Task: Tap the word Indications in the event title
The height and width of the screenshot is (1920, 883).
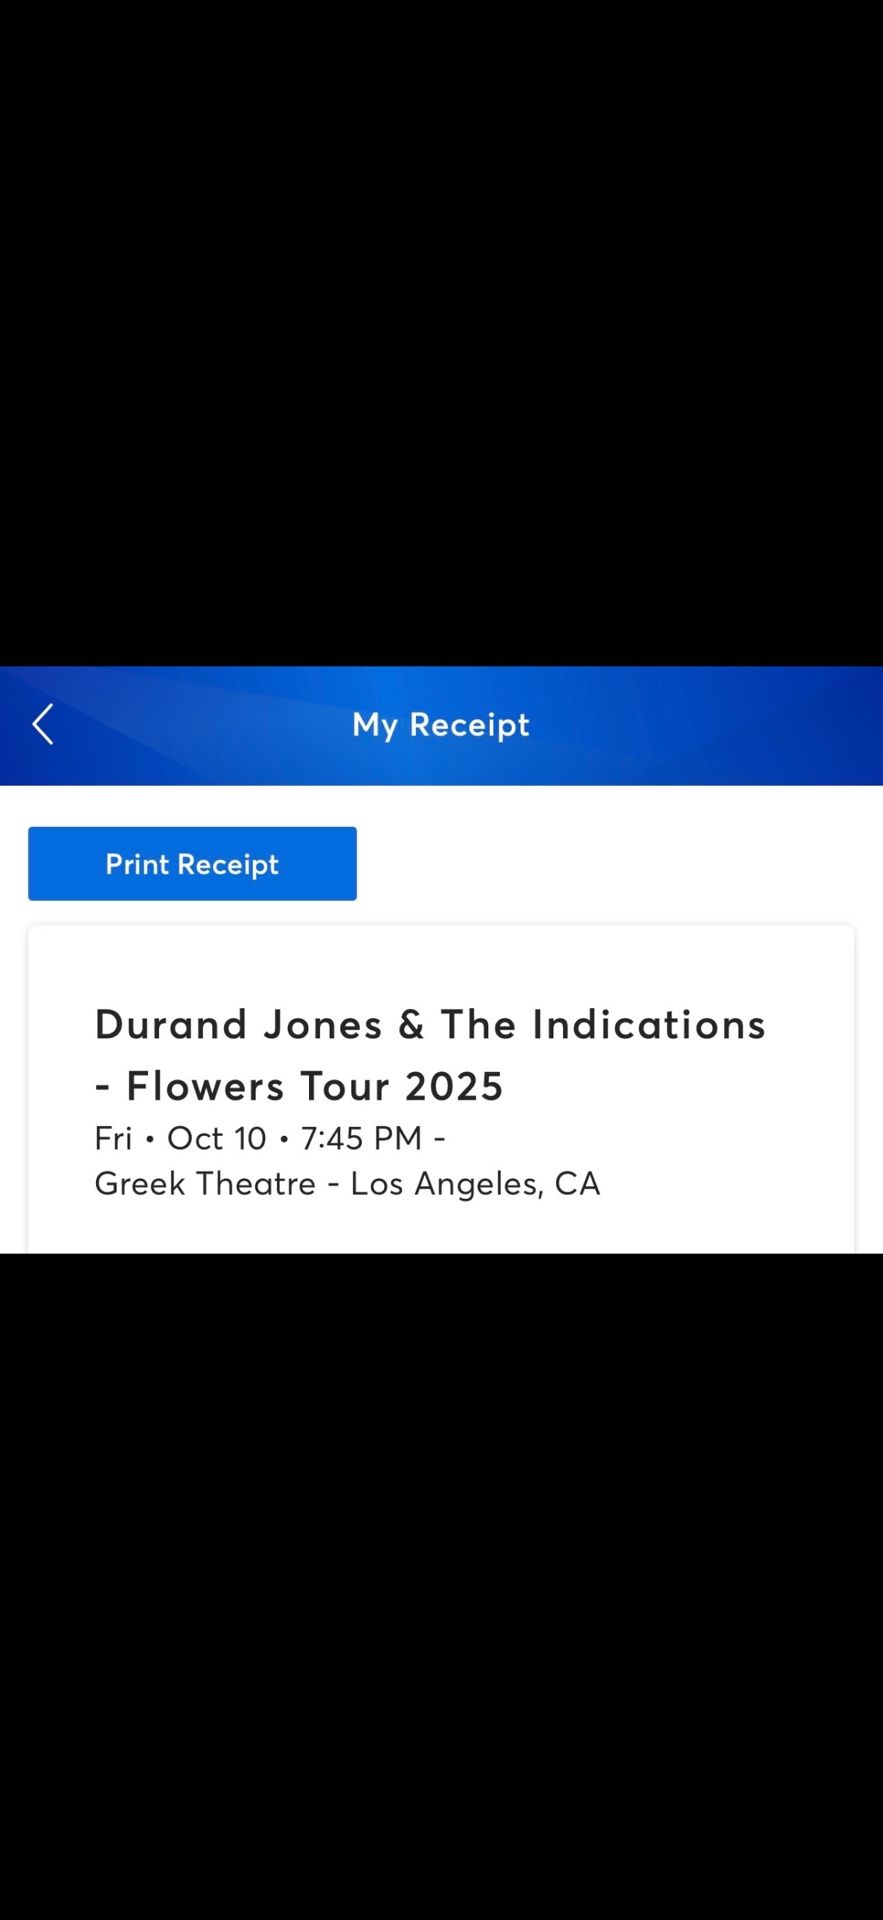Action: (x=649, y=1024)
